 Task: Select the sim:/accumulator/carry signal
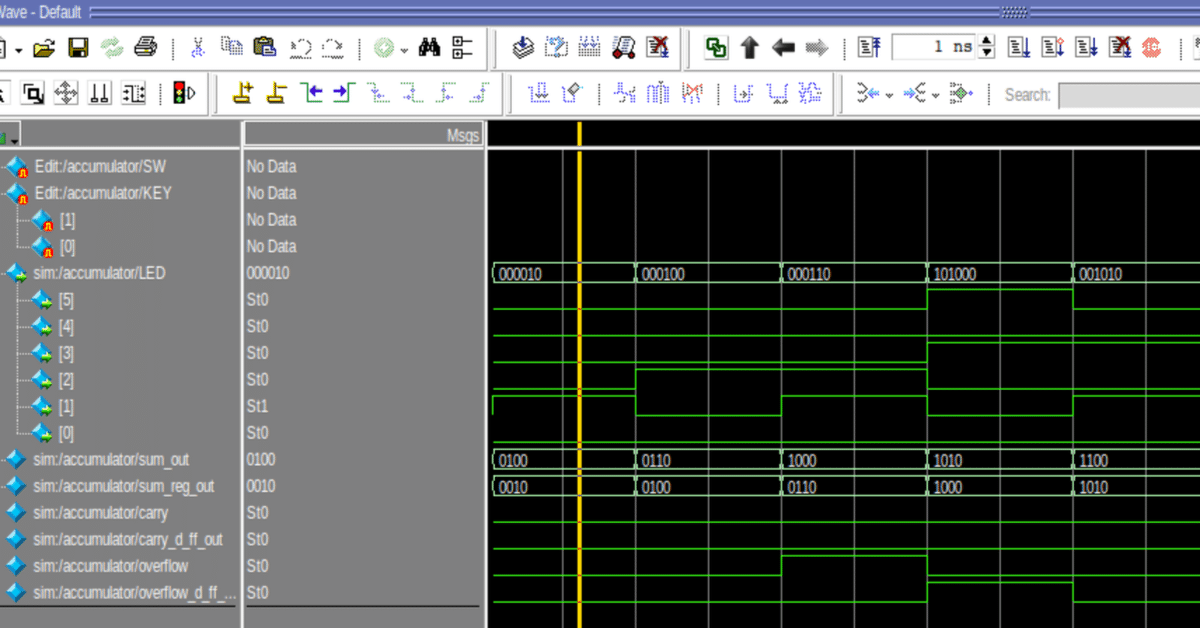pos(100,512)
